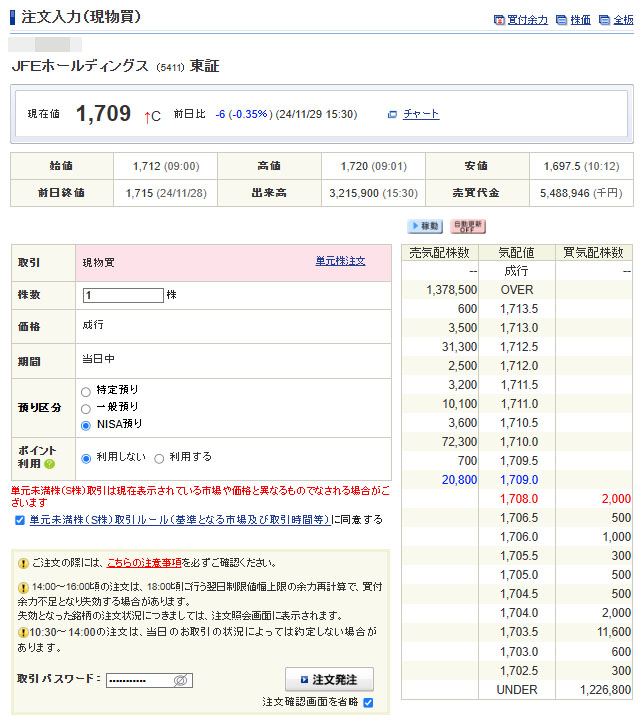Reveal password with the eye-slash icon

click(181, 680)
